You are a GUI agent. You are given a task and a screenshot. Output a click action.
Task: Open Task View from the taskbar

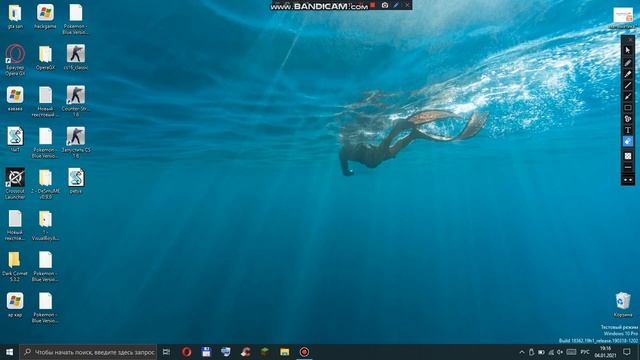click(167, 352)
